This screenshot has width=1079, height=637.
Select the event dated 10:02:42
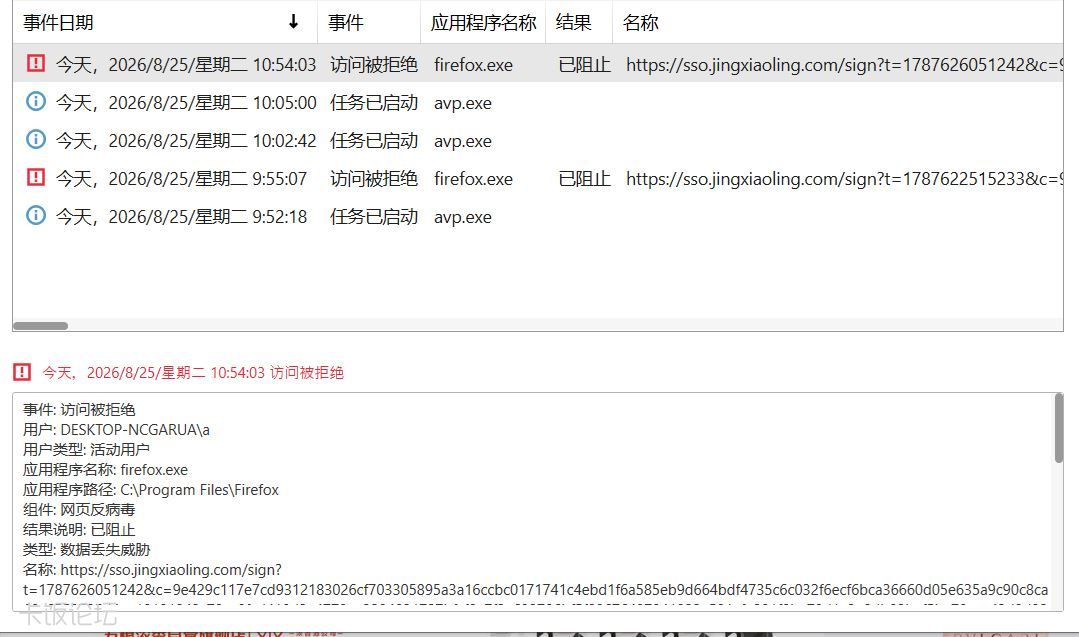coord(538,140)
